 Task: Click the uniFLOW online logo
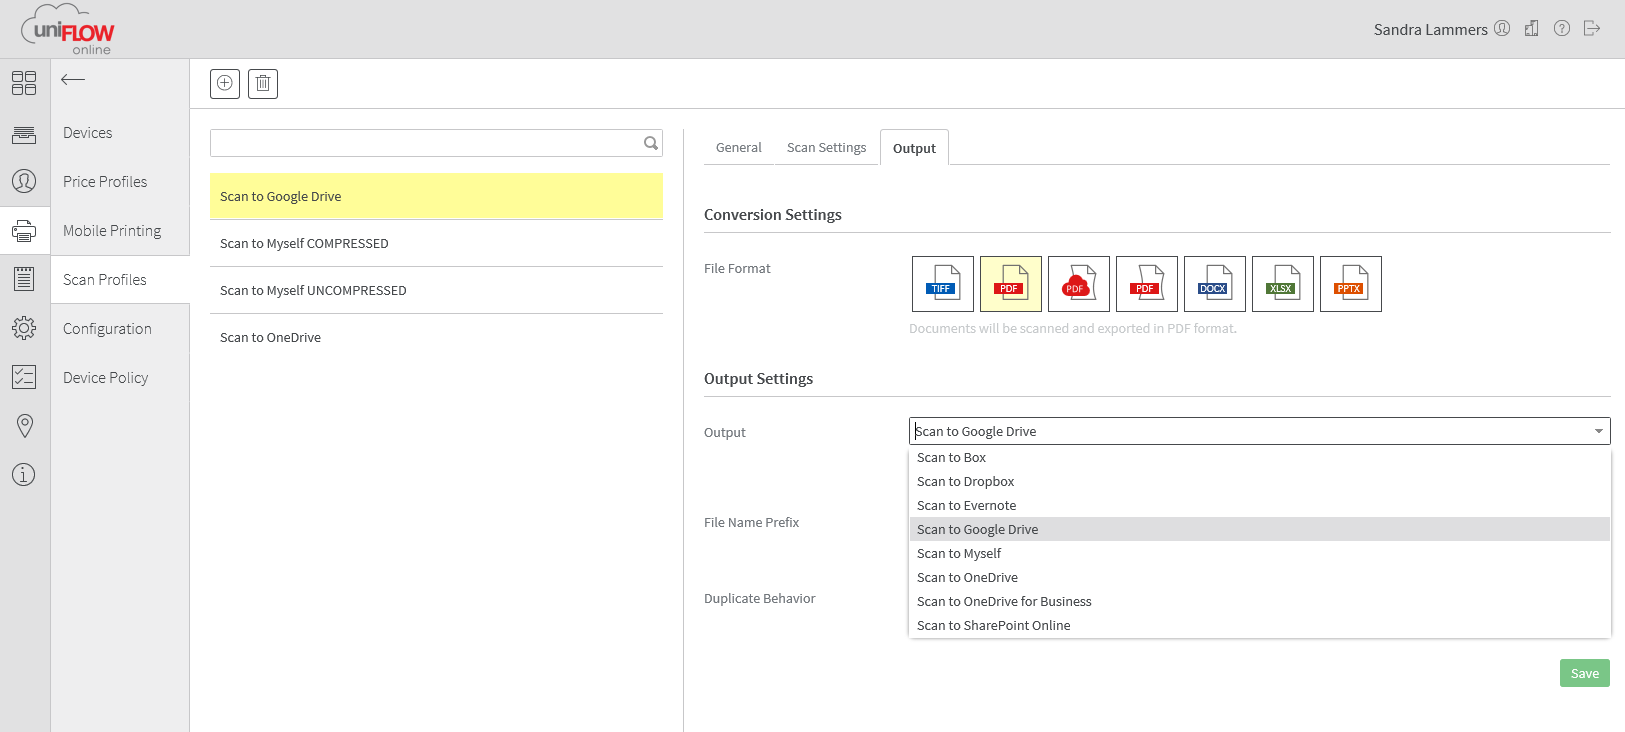pyautogui.click(x=68, y=30)
